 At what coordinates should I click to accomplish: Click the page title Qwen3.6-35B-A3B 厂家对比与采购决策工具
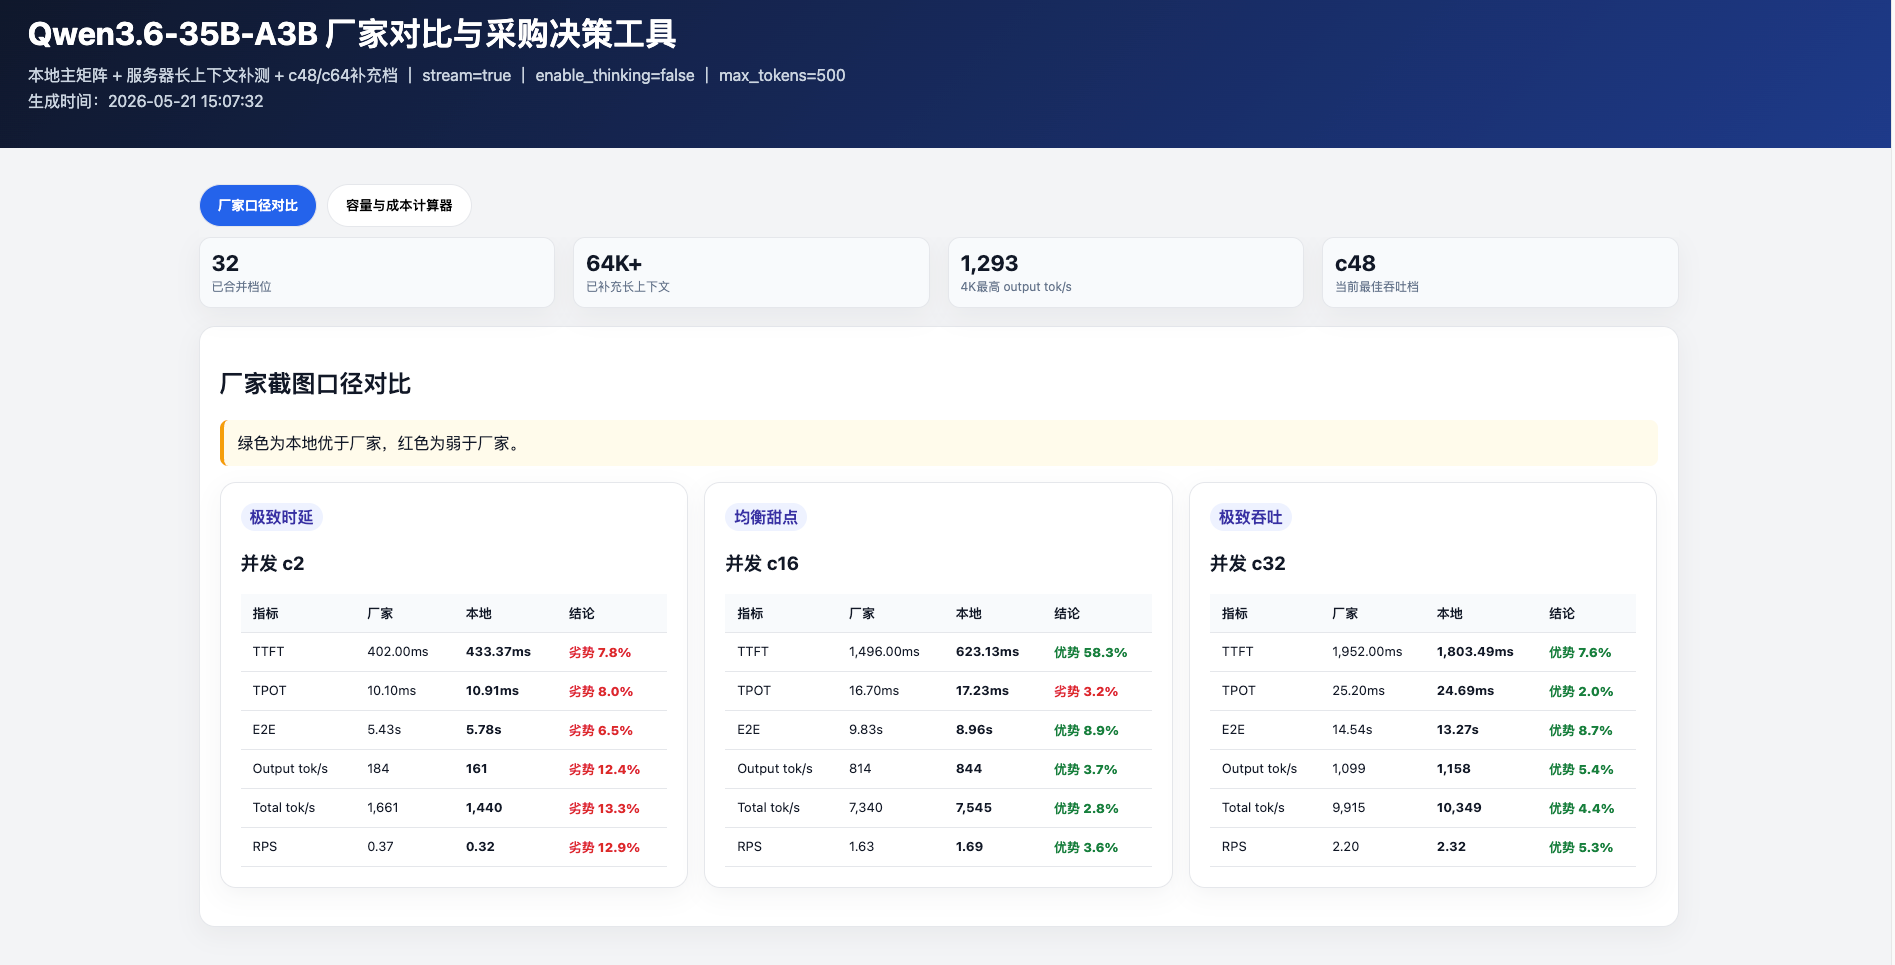click(352, 34)
